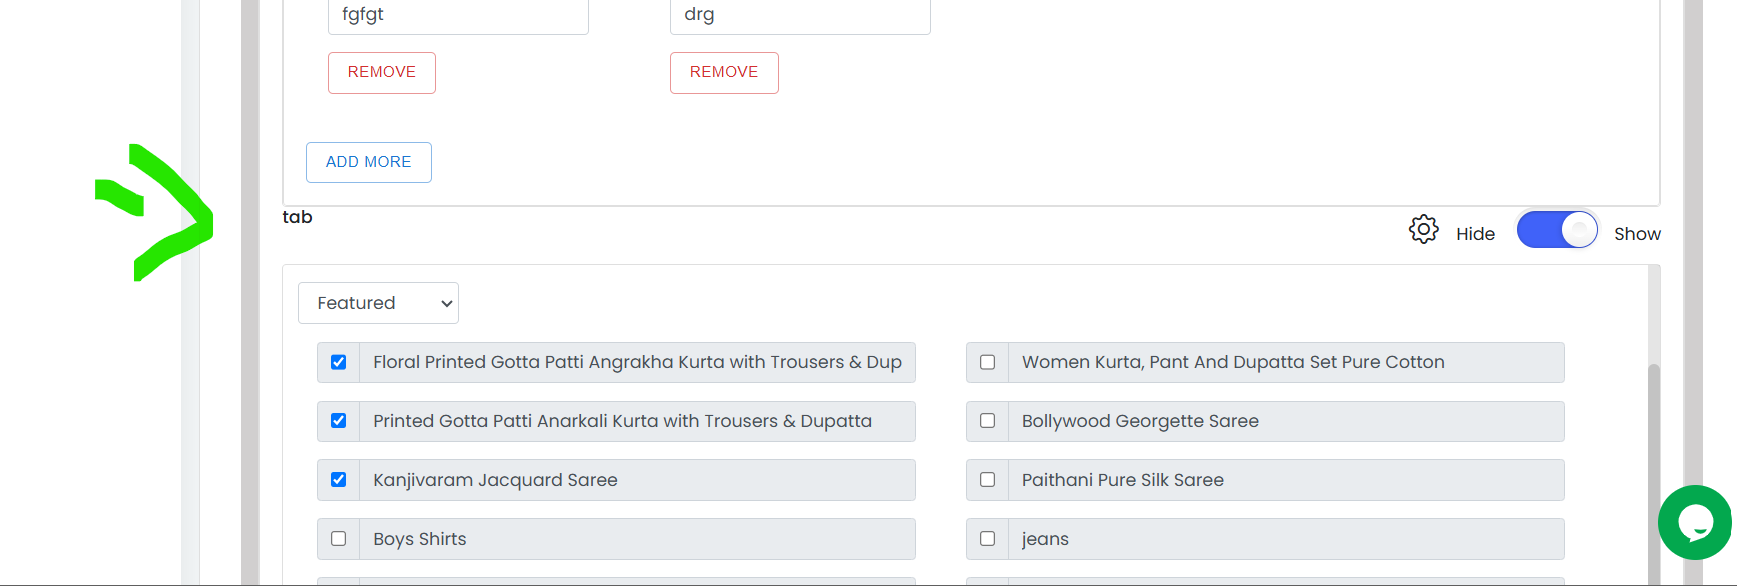Check the jeans product checkbox

[988, 539]
